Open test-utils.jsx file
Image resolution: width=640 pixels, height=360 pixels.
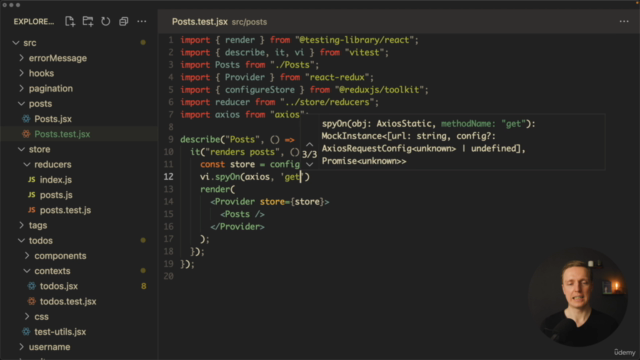pyautogui.click(x=60, y=332)
